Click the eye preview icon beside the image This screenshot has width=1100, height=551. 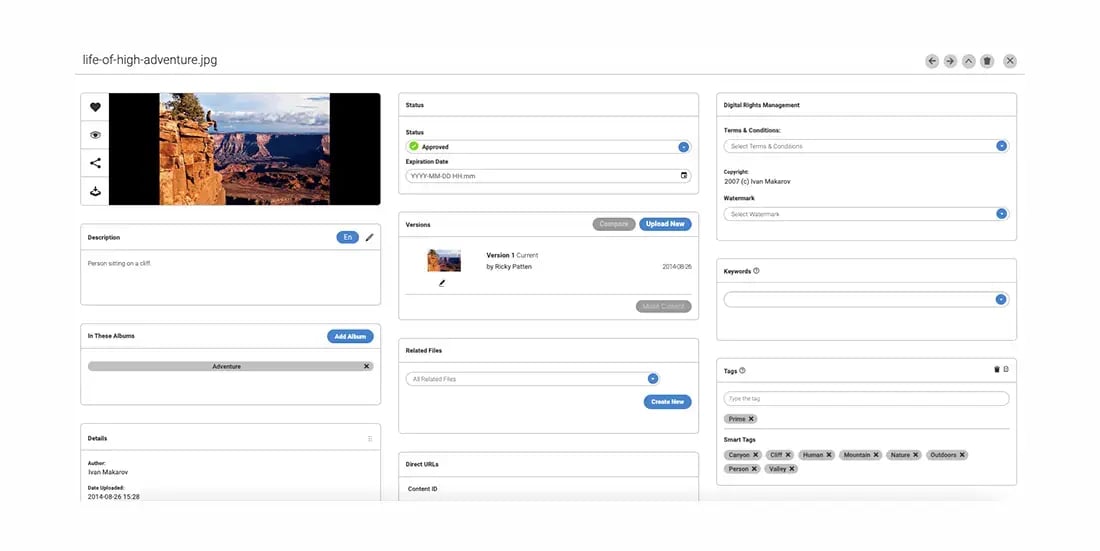pos(95,135)
